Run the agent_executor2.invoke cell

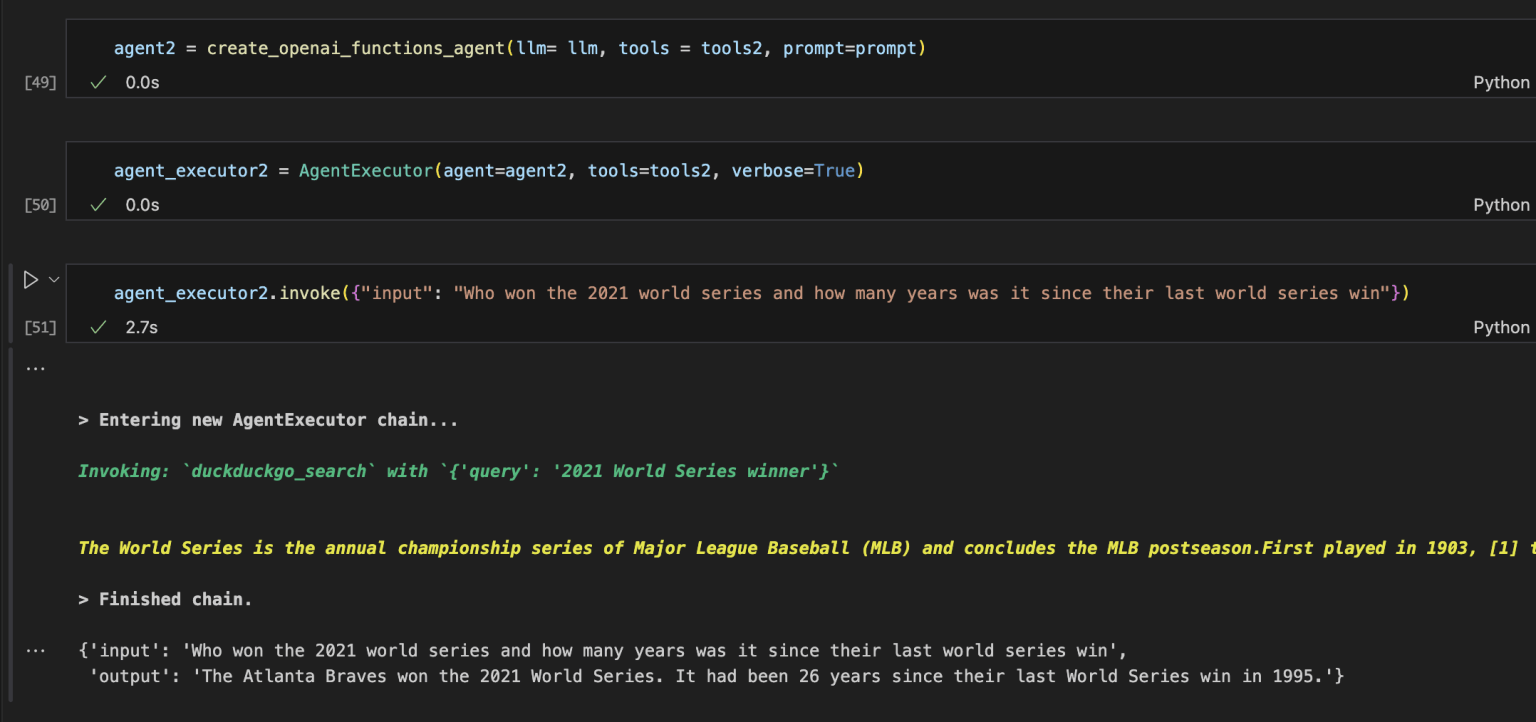[31, 280]
